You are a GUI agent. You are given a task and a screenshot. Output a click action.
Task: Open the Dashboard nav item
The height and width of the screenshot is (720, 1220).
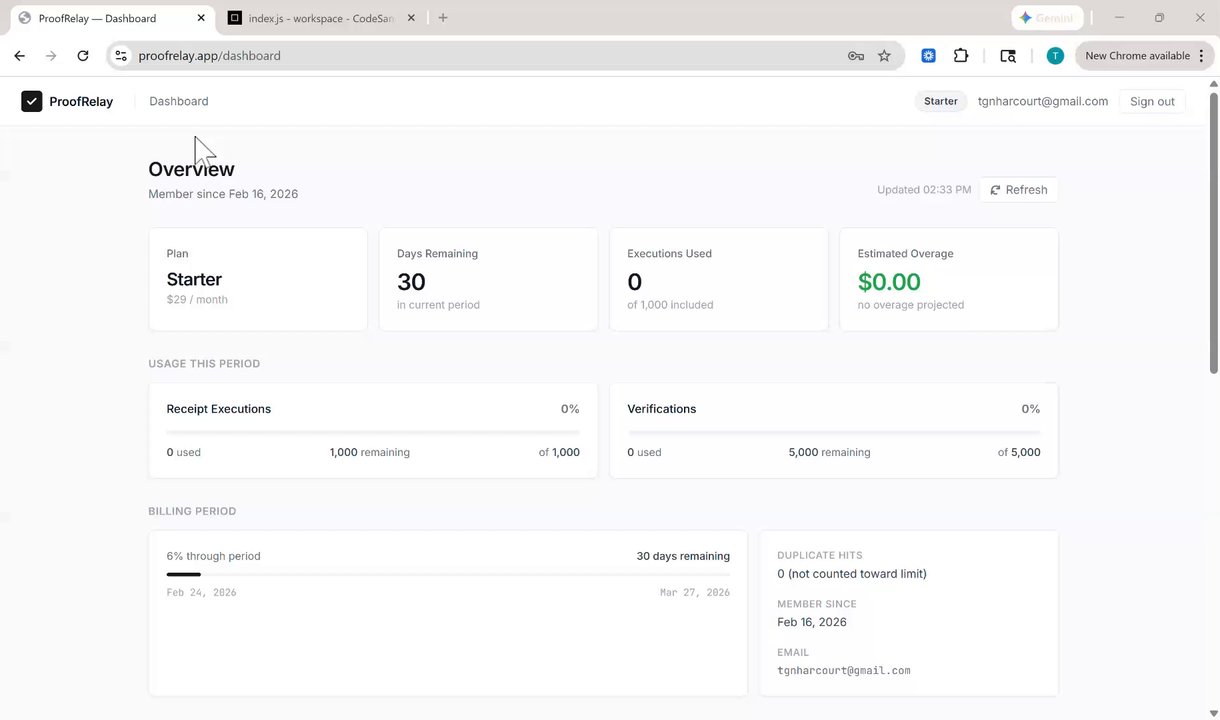point(179,101)
